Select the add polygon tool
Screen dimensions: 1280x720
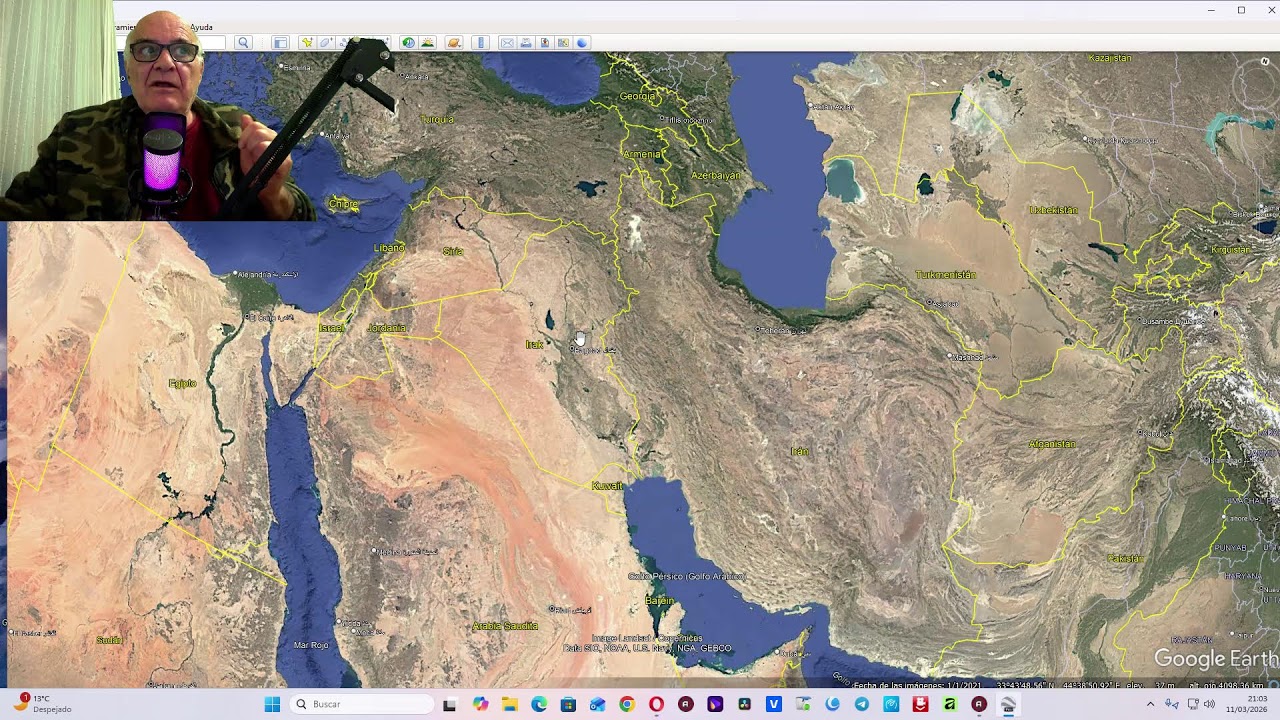coord(325,42)
